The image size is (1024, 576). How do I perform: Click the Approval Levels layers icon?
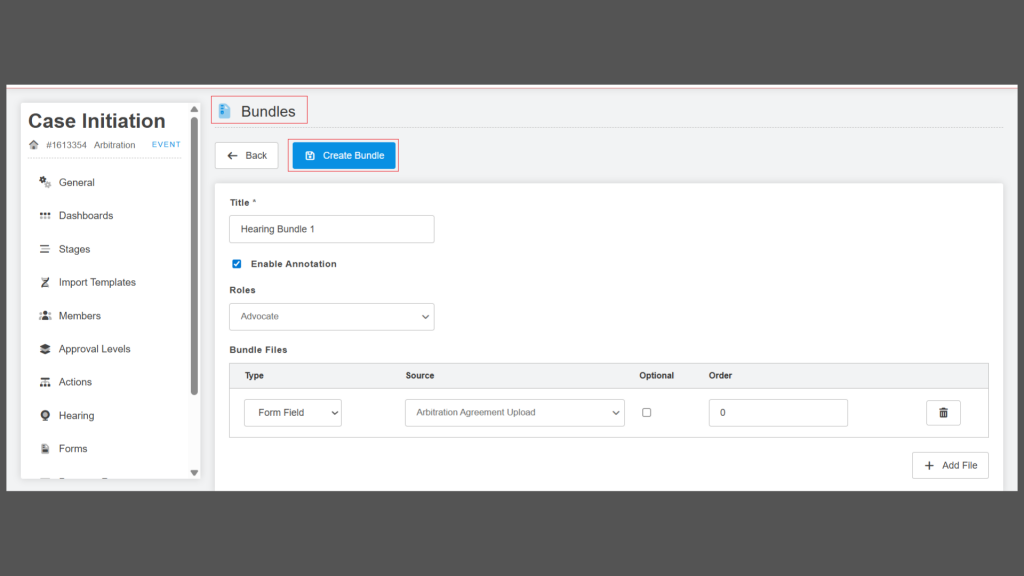pyautogui.click(x=45, y=349)
